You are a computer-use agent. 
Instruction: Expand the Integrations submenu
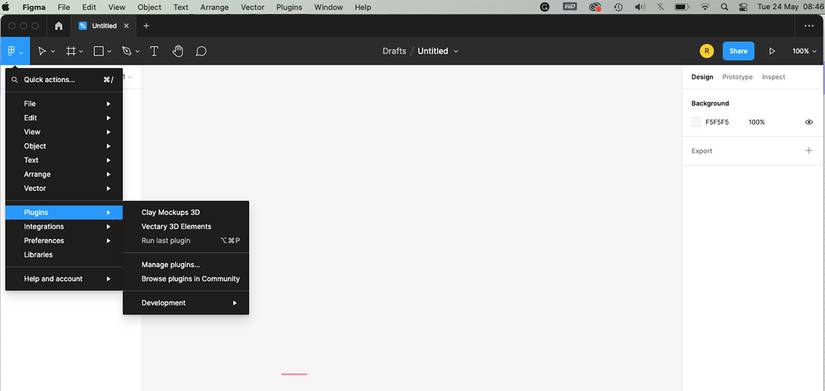(64, 226)
